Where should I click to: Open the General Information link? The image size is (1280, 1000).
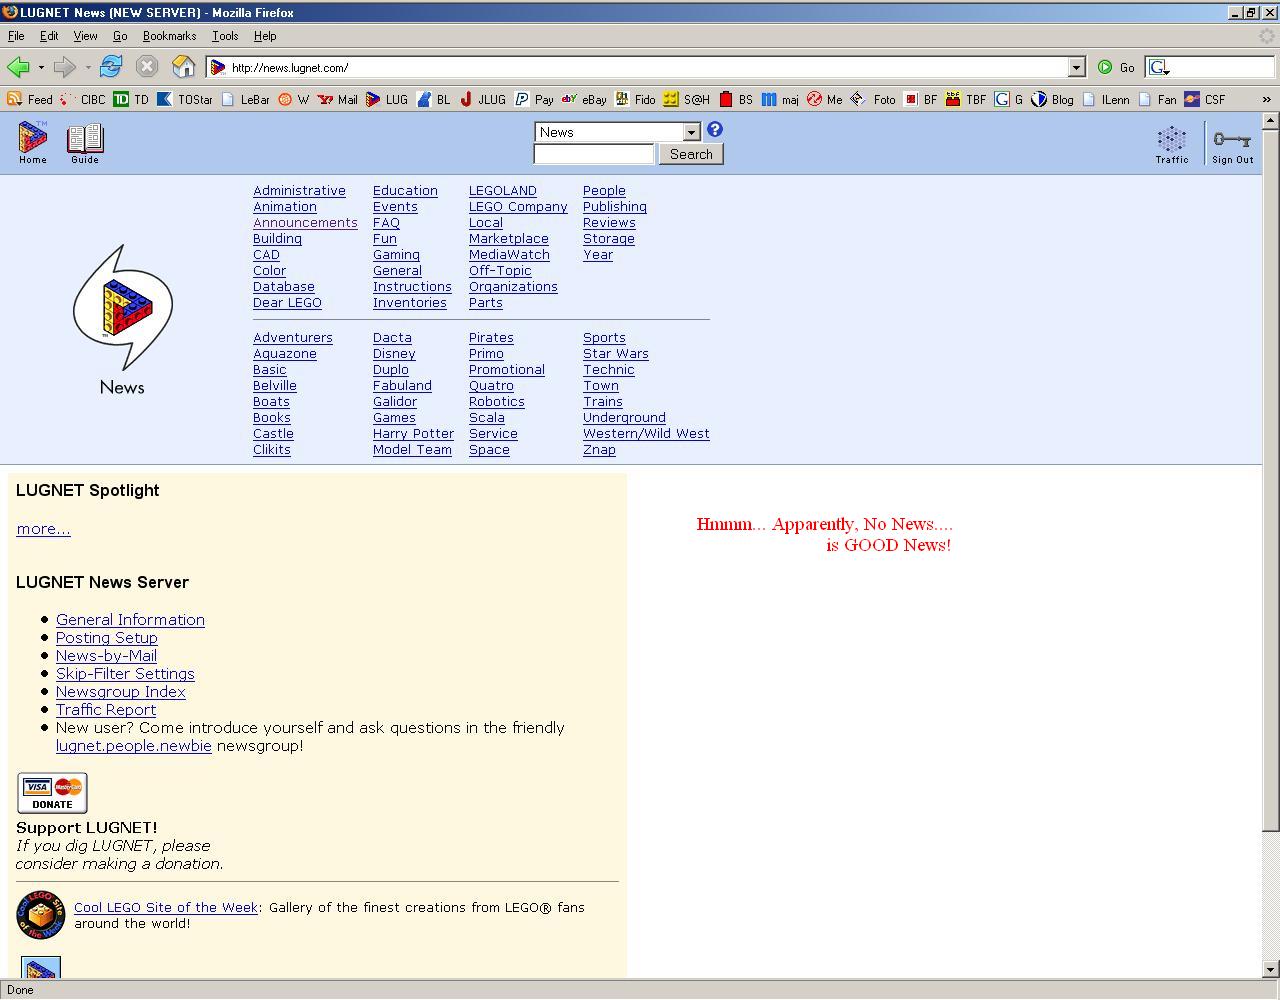[x=130, y=620]
